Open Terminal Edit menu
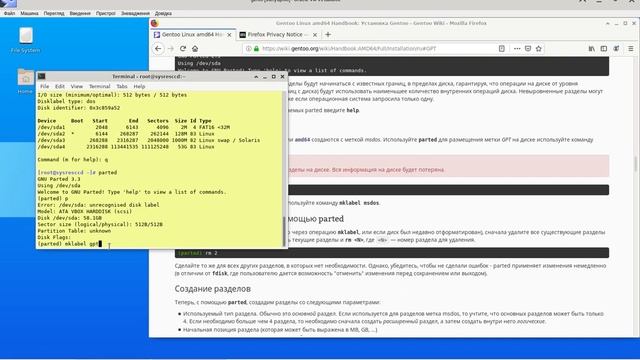640x360 pixels. click(60, 87)
